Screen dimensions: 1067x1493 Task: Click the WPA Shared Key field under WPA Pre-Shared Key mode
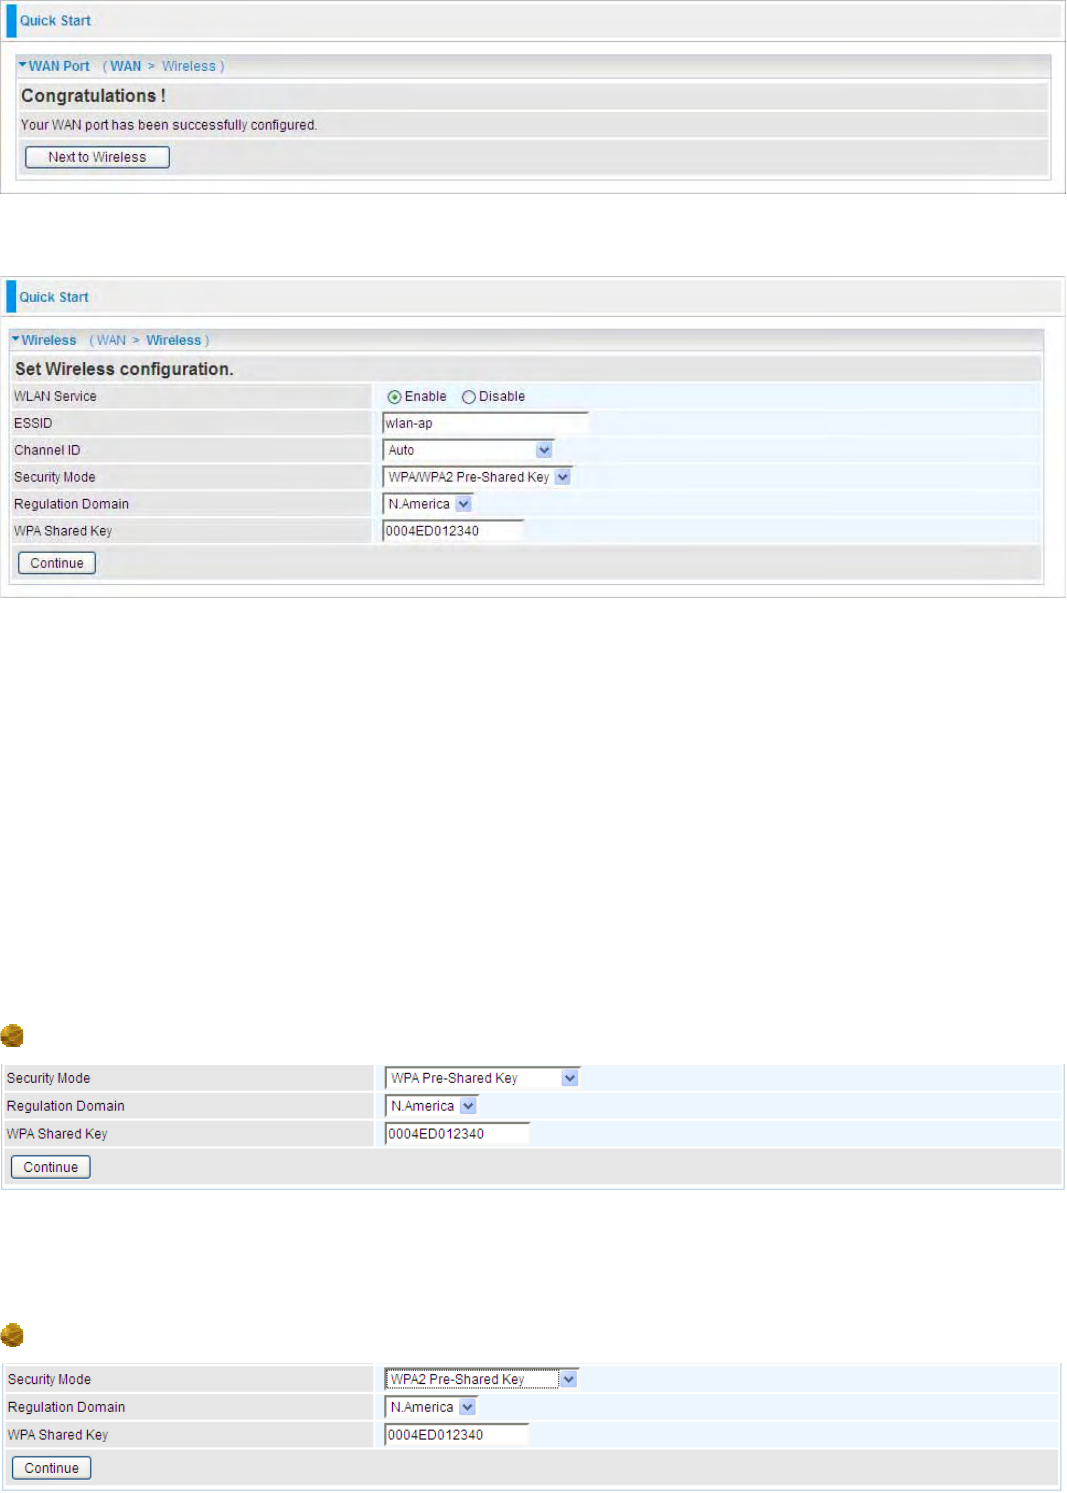[457, 1134]
